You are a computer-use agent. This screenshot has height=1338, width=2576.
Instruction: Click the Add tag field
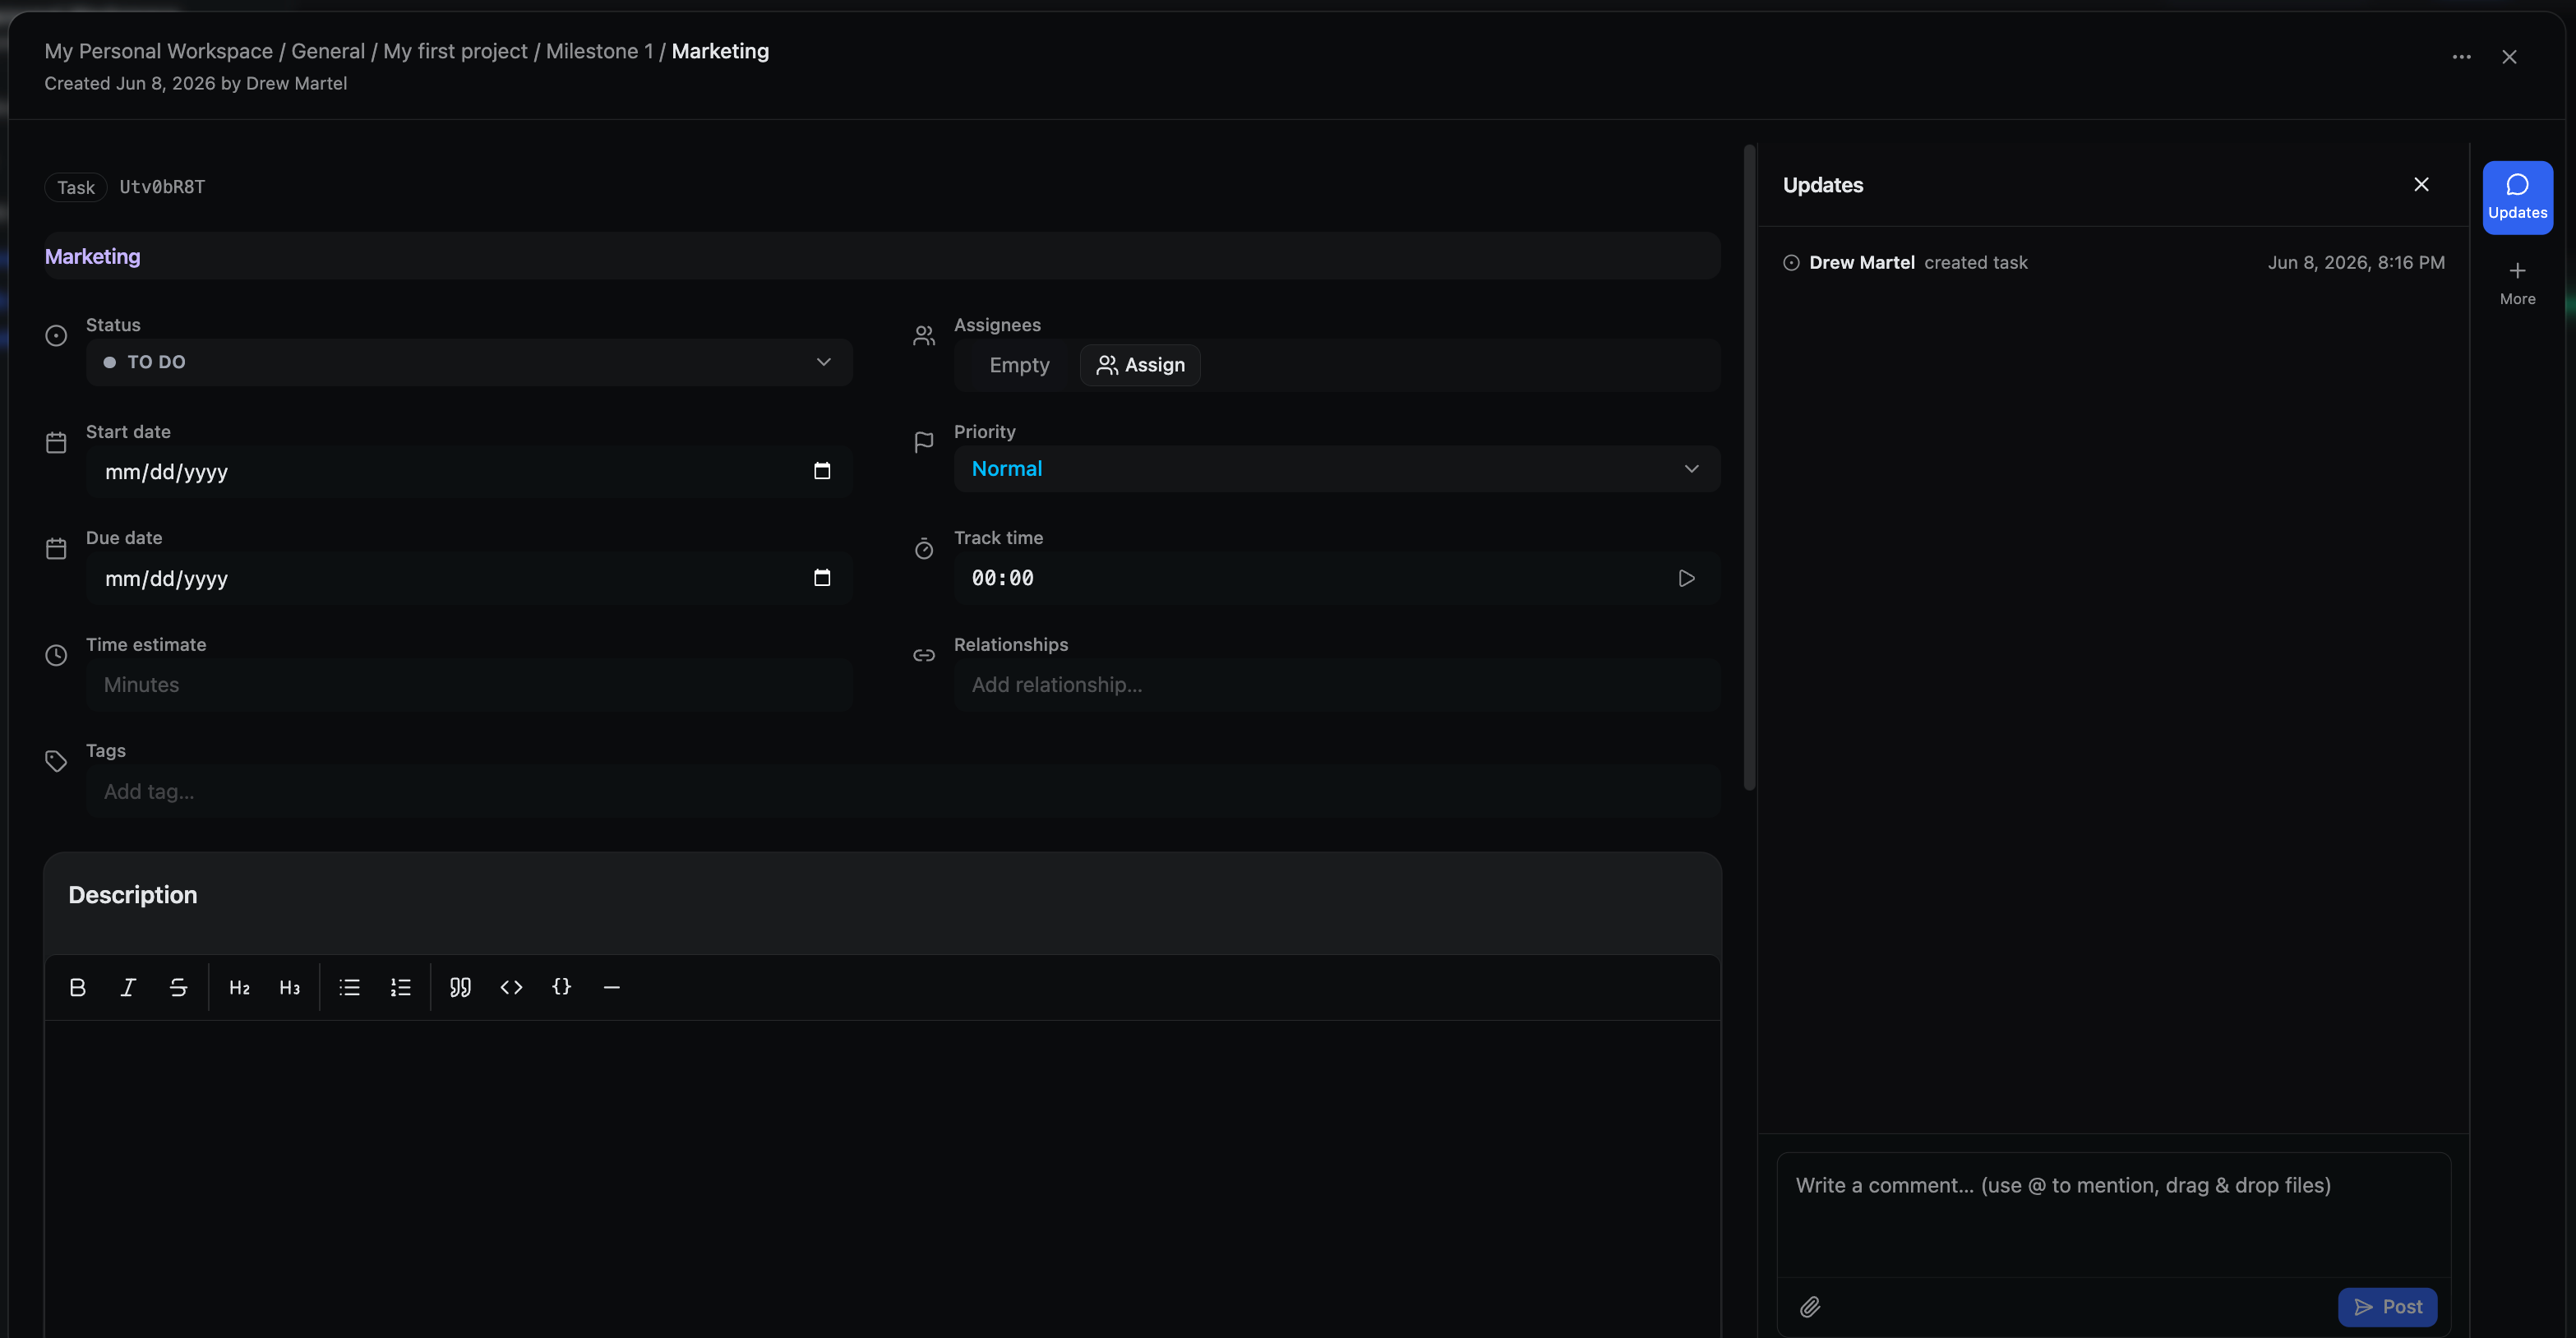pyautogui.click(x=903, y=791)
